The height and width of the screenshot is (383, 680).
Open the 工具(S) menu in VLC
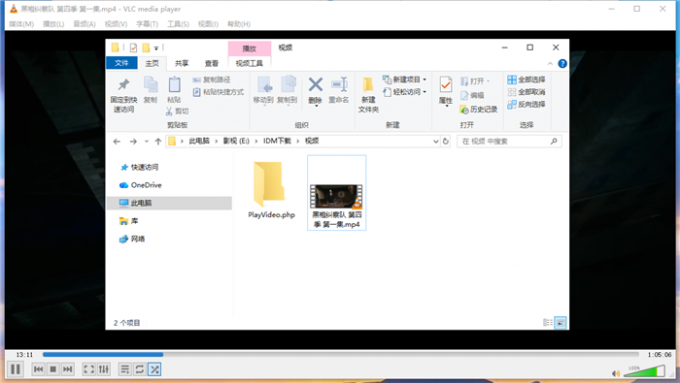tap(178, 24)
